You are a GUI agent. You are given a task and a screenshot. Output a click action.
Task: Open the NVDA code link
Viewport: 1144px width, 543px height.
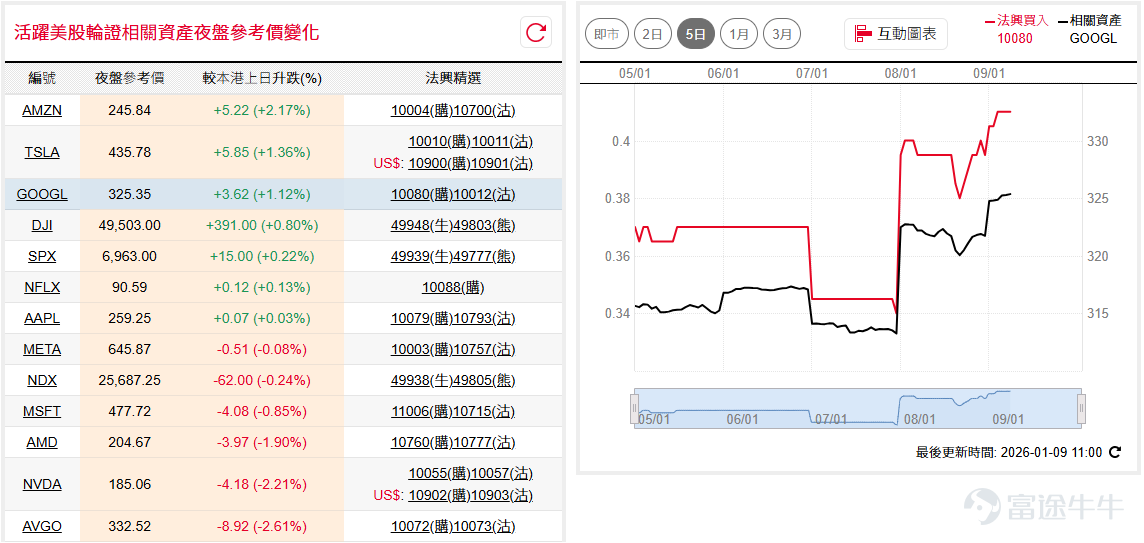[x=42, y=485]
